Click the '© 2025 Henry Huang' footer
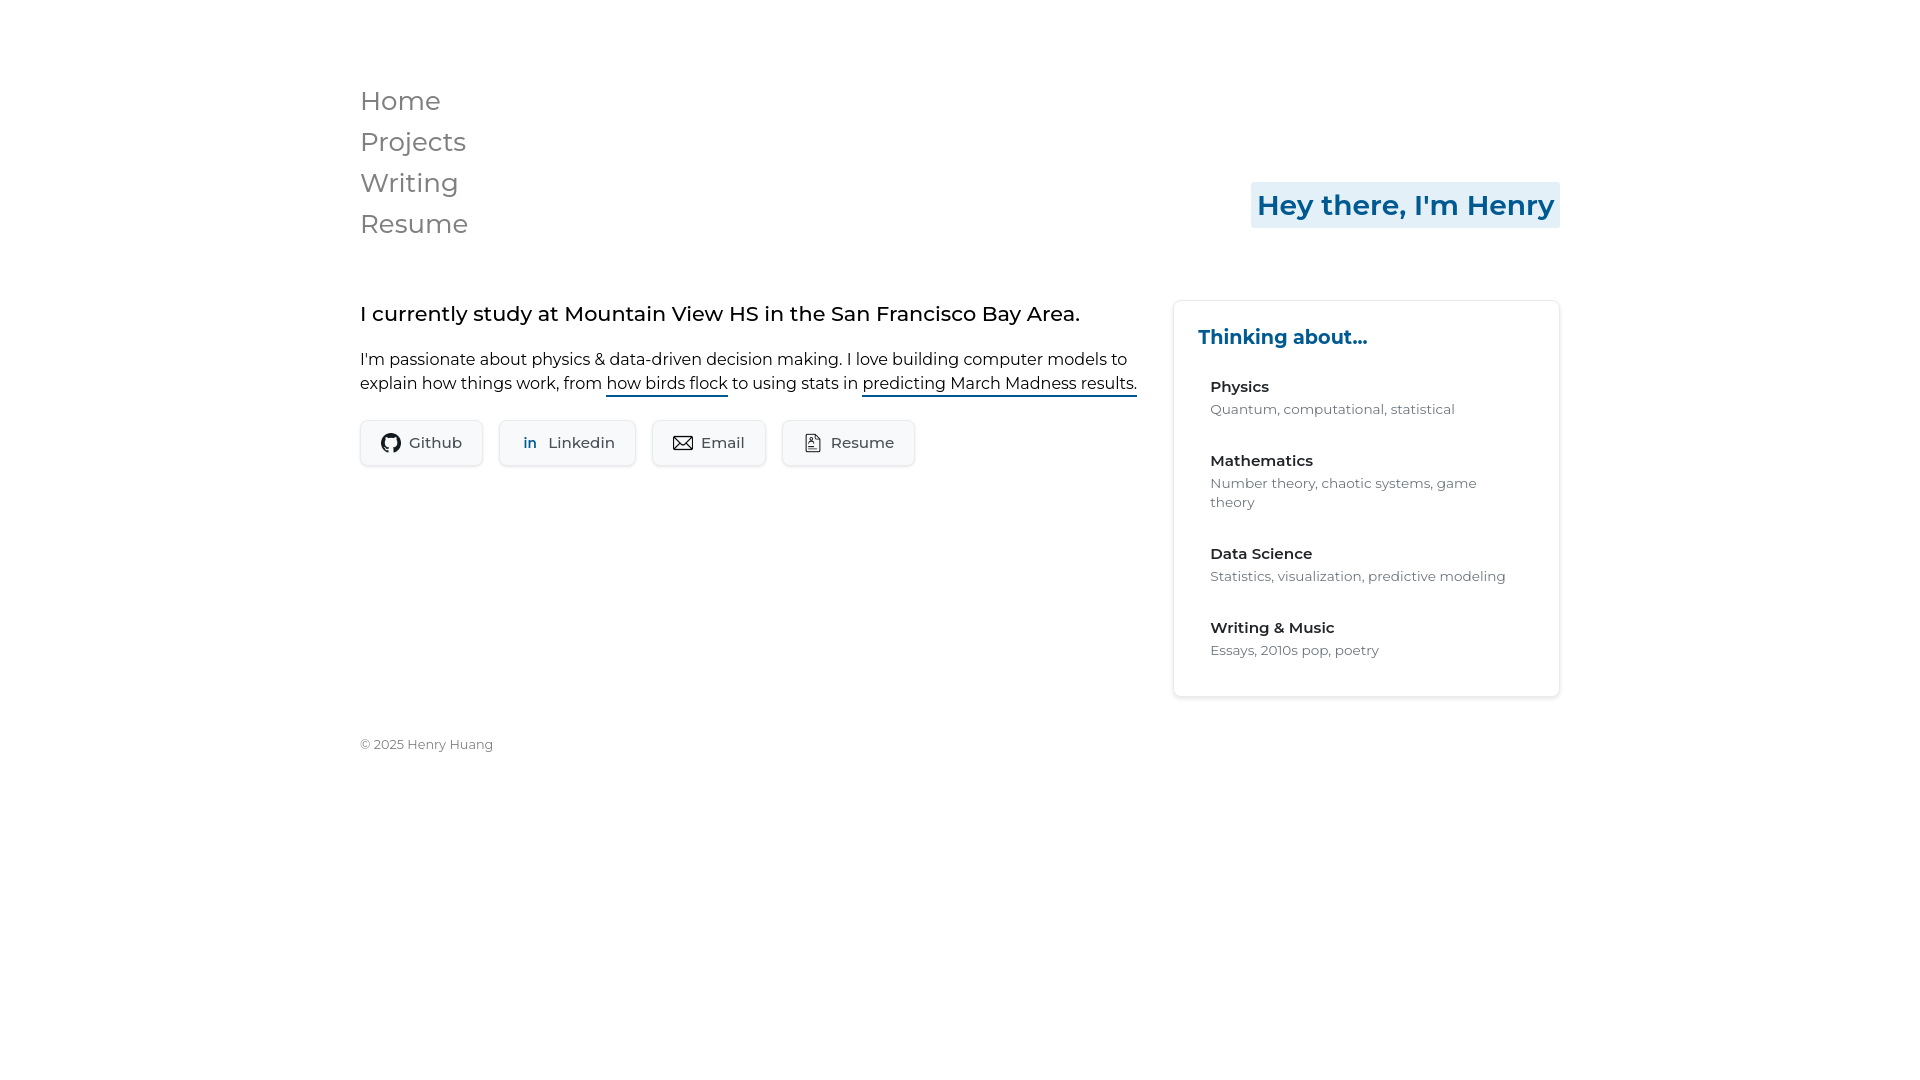This screenshot has height=1080, width=1920. point(426,745)
